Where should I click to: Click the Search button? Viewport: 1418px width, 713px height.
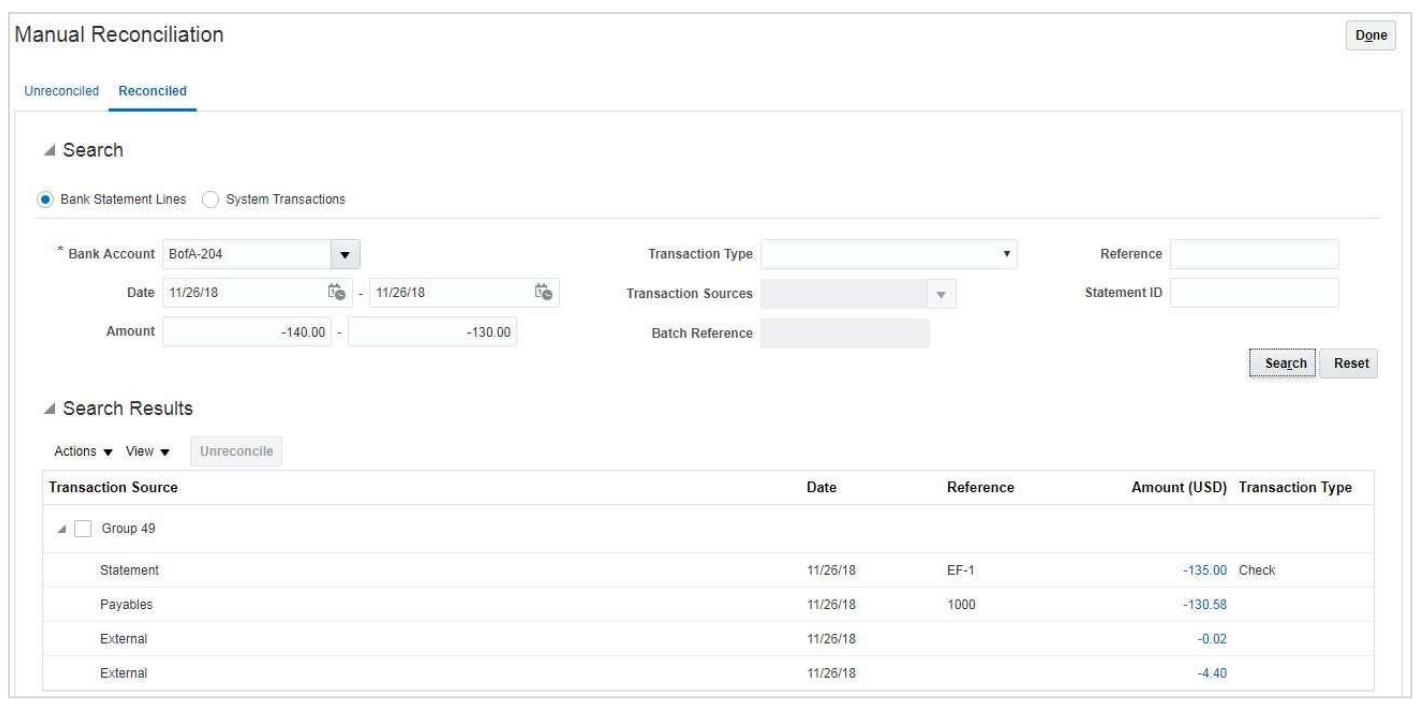[x=1281, y=363]
